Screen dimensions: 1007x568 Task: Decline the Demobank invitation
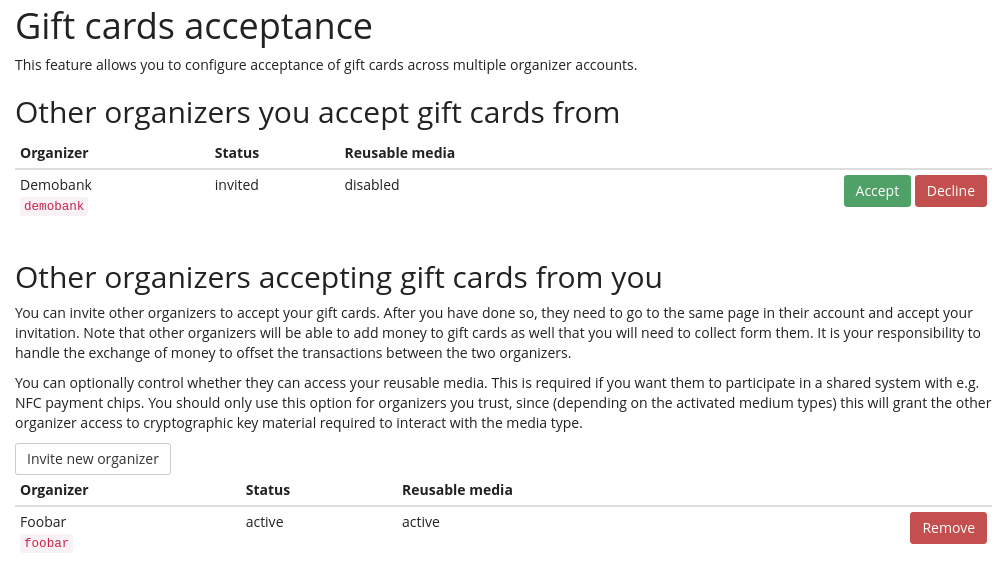950,191
